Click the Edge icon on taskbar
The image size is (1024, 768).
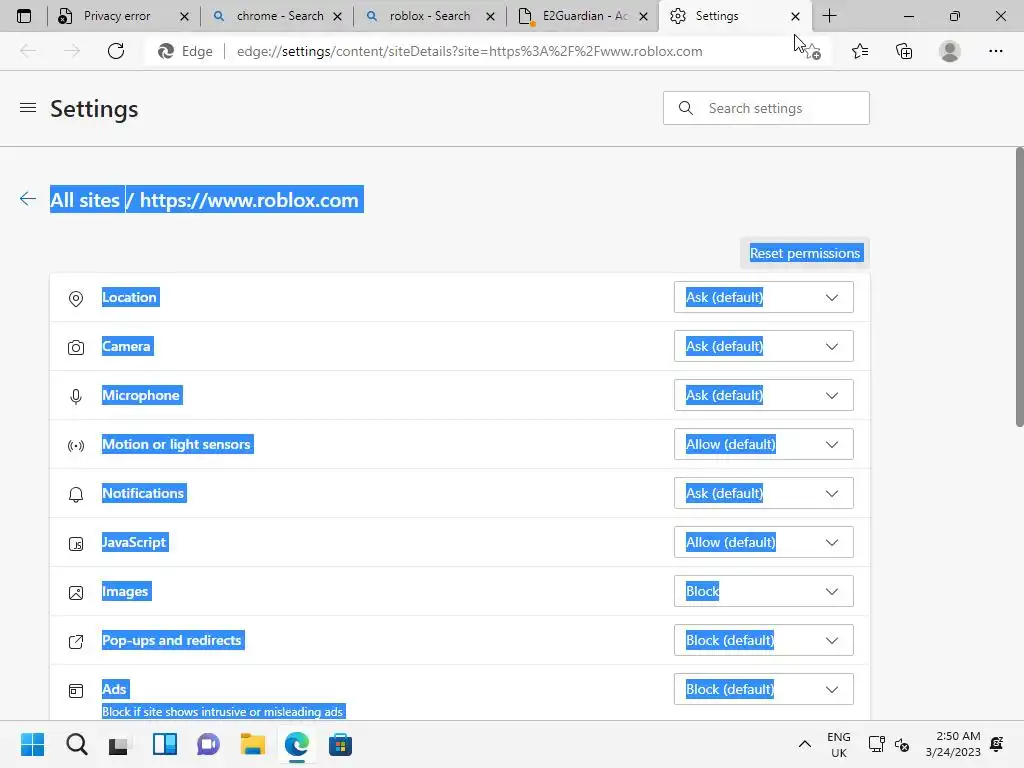pos(296,744)
